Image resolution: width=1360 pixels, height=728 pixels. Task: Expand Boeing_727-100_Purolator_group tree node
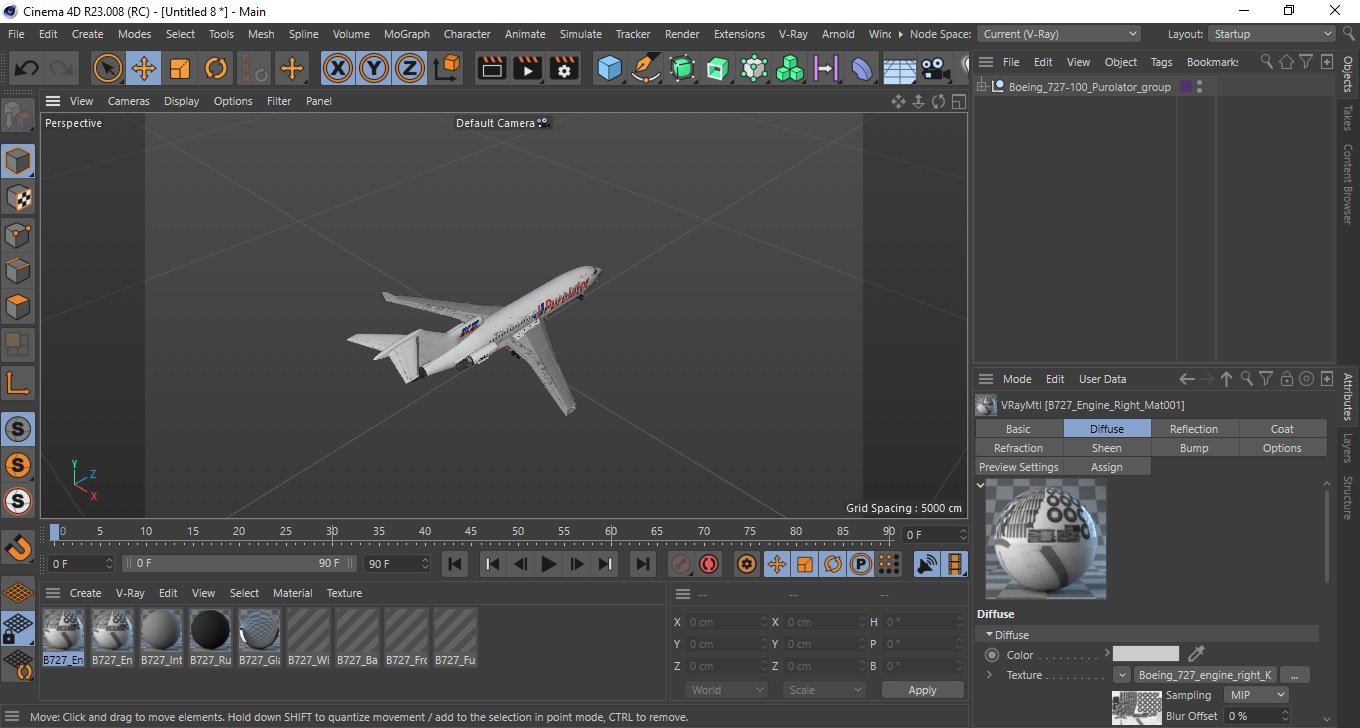coord(982,87)
